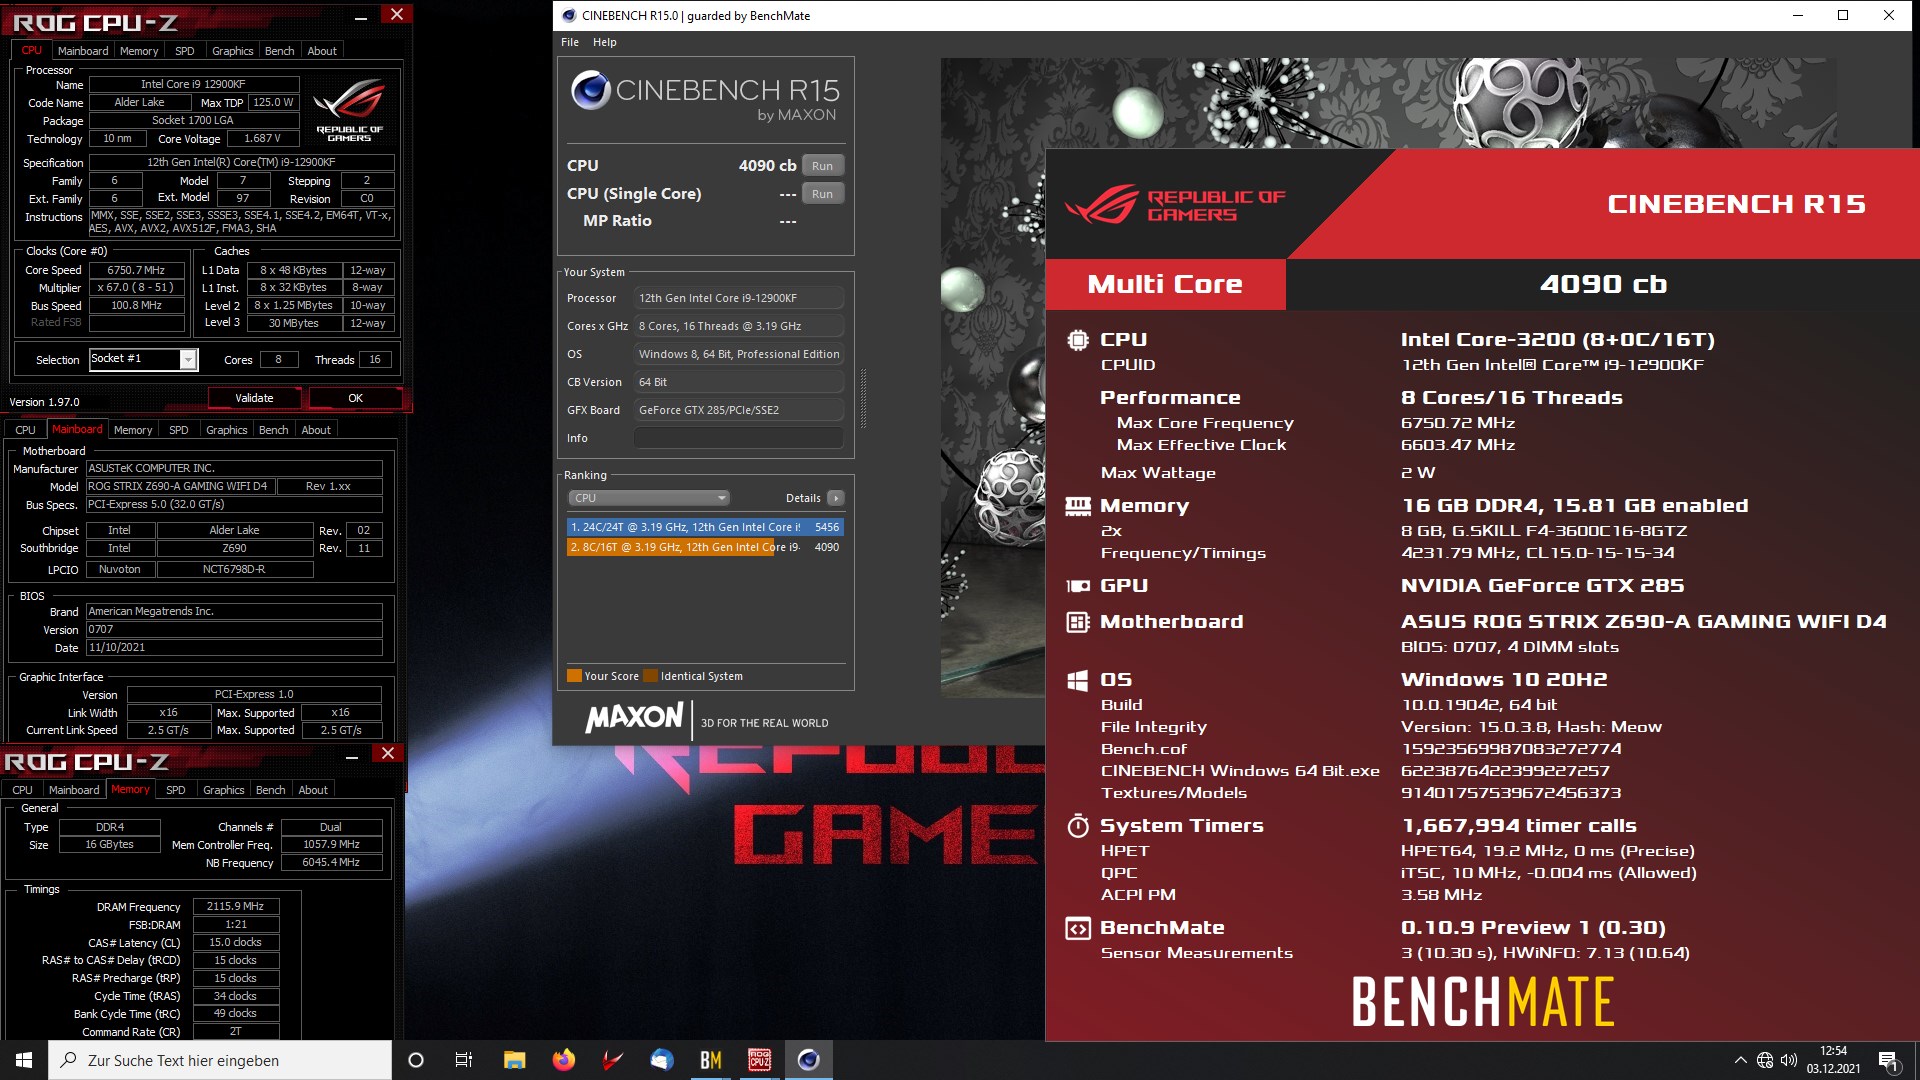Open red wing-shaped app icon in taskbar
1920x1080 pixels.
click(x=613, y=1060)
